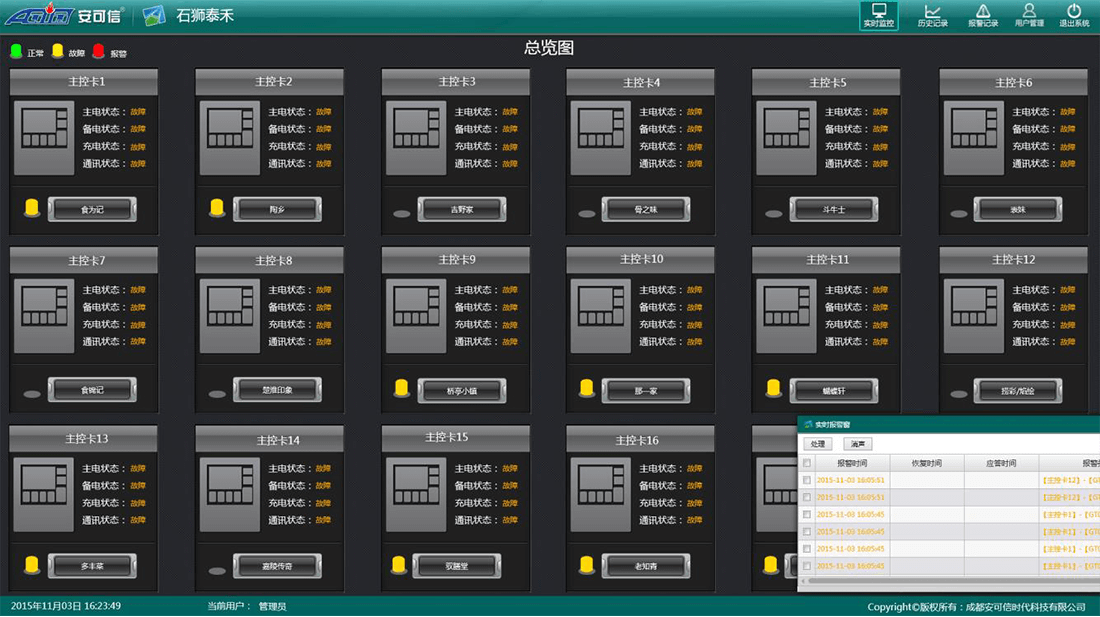
Task: Open the 历史记录 chart icon
Action: tap(932, 15)
